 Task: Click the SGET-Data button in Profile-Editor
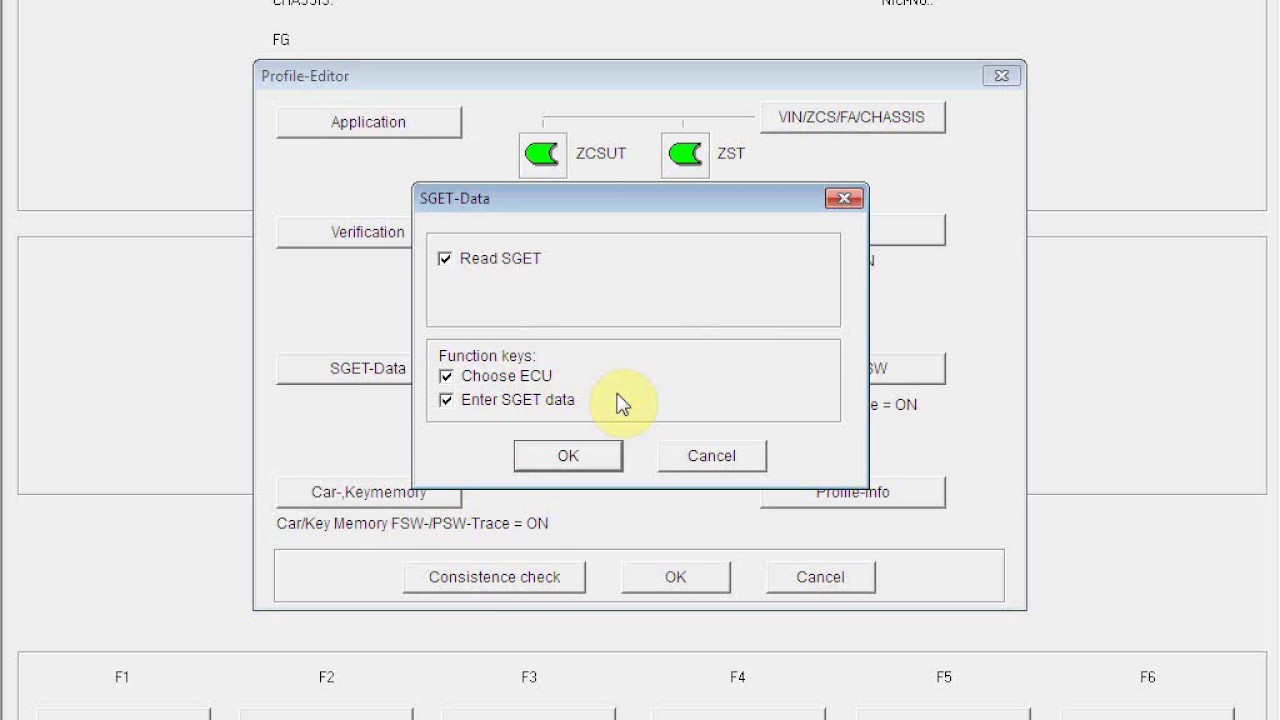click(x=345, y=368)
